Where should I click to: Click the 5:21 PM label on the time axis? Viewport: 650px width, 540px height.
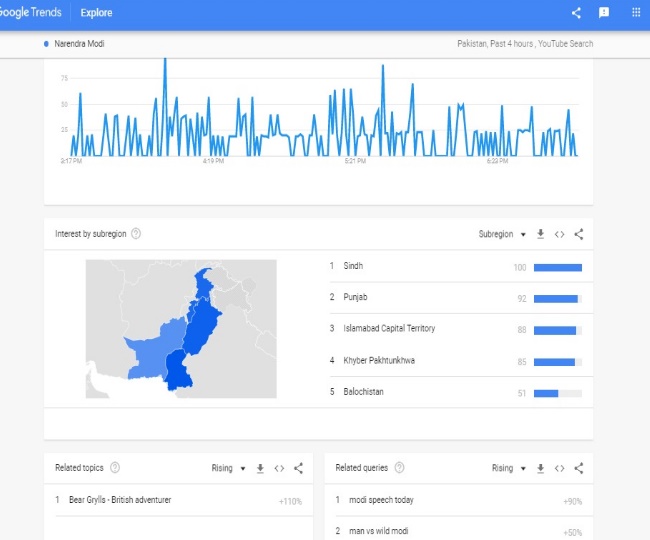pos(355,161)
